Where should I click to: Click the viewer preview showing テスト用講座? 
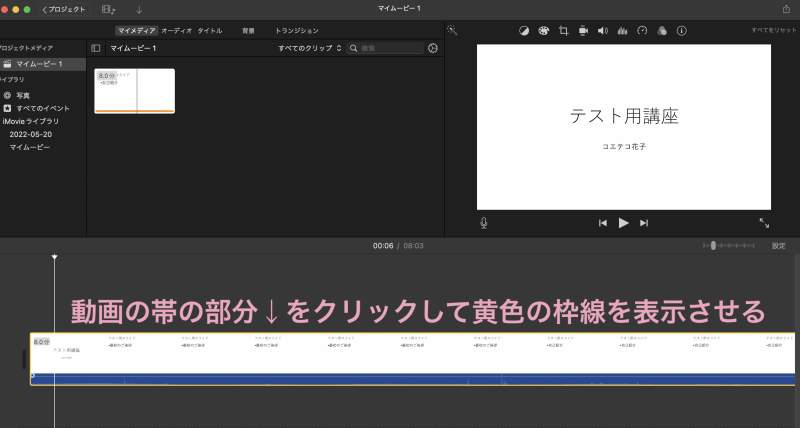point(623,127)
